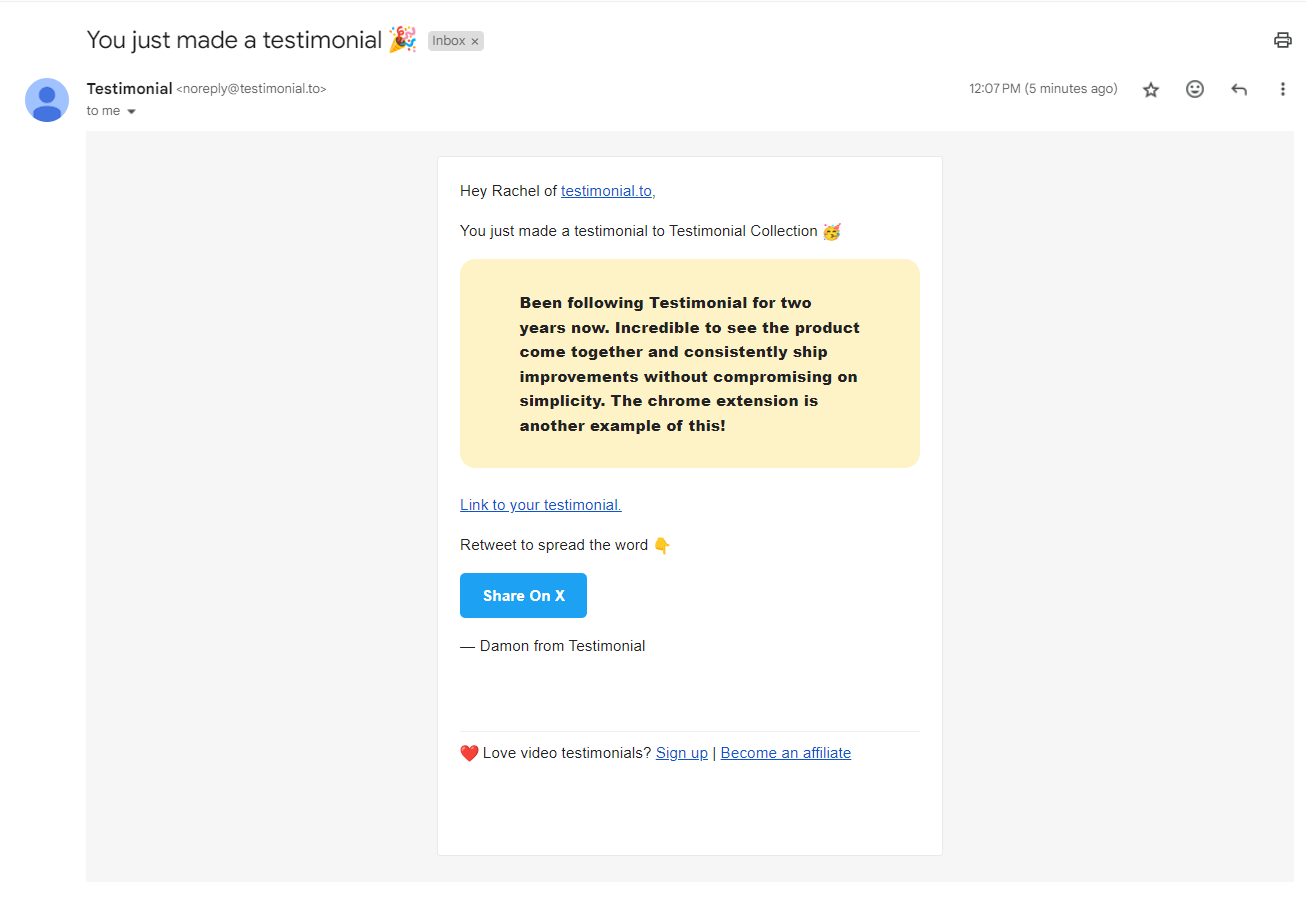Viewport: 1306px width, 897px height.
Task: Expand recipient details next to "to me"
Action: [131, 111]
